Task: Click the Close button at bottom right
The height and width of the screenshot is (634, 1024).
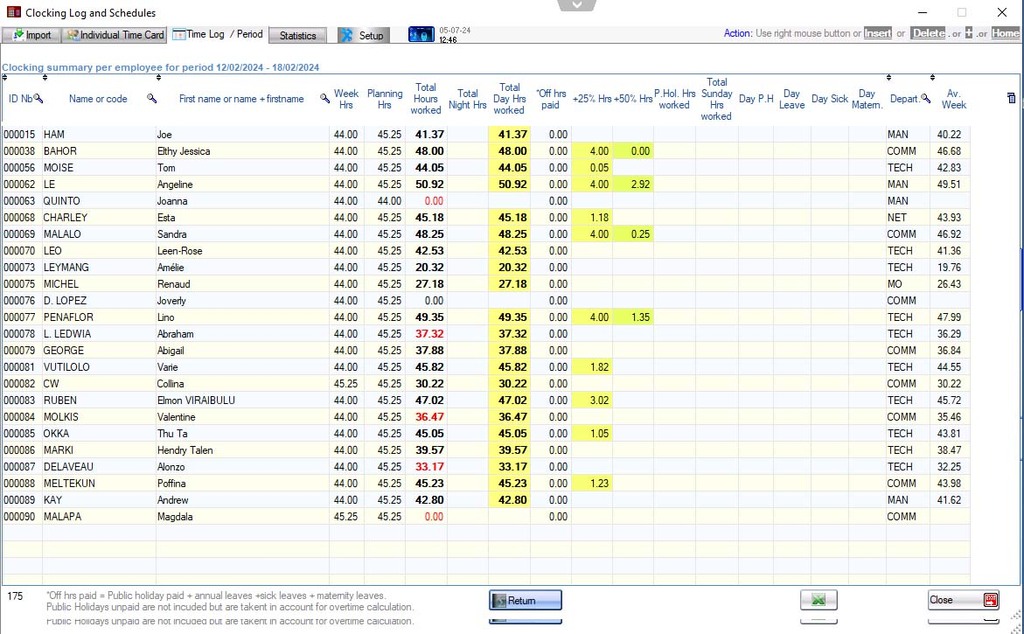Action: 963,600
